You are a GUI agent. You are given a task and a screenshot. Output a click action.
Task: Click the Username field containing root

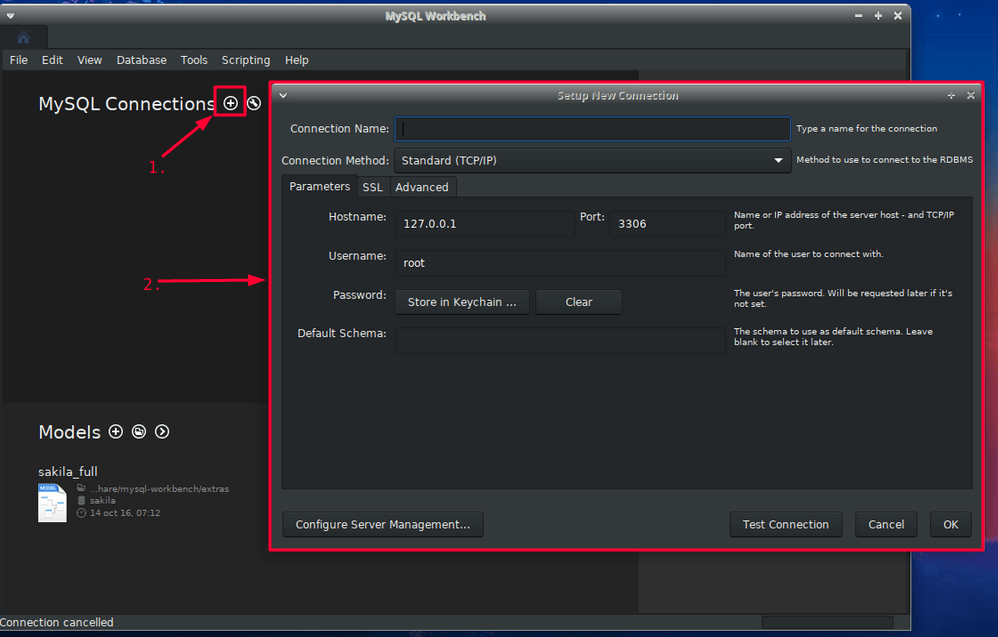coord(560,263)
